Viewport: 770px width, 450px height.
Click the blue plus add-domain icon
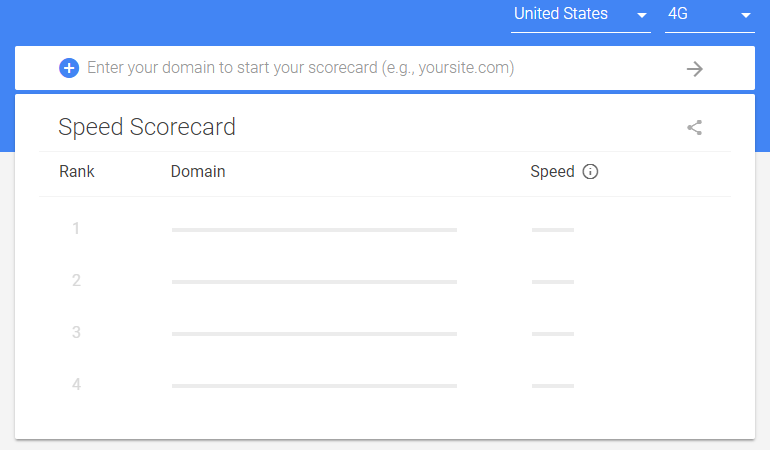point(69,68)
